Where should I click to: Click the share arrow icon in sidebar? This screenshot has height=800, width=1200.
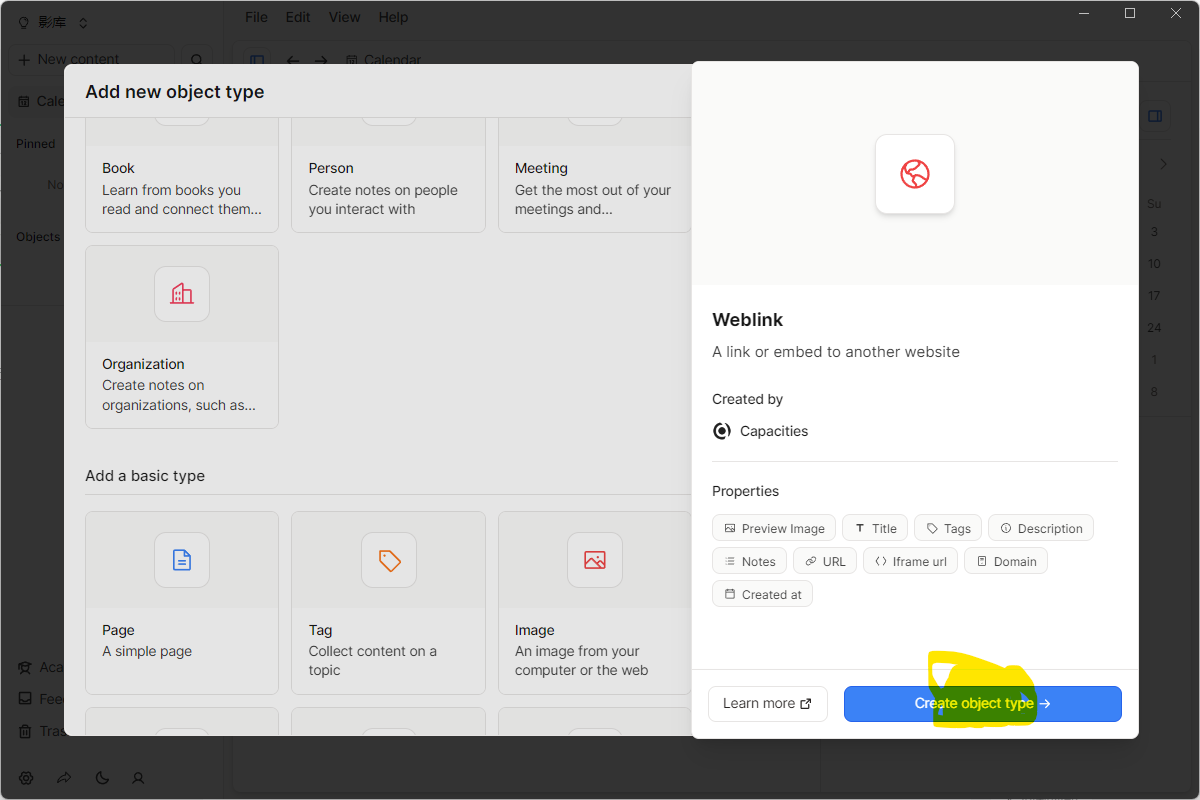click(x=64, y=778)
